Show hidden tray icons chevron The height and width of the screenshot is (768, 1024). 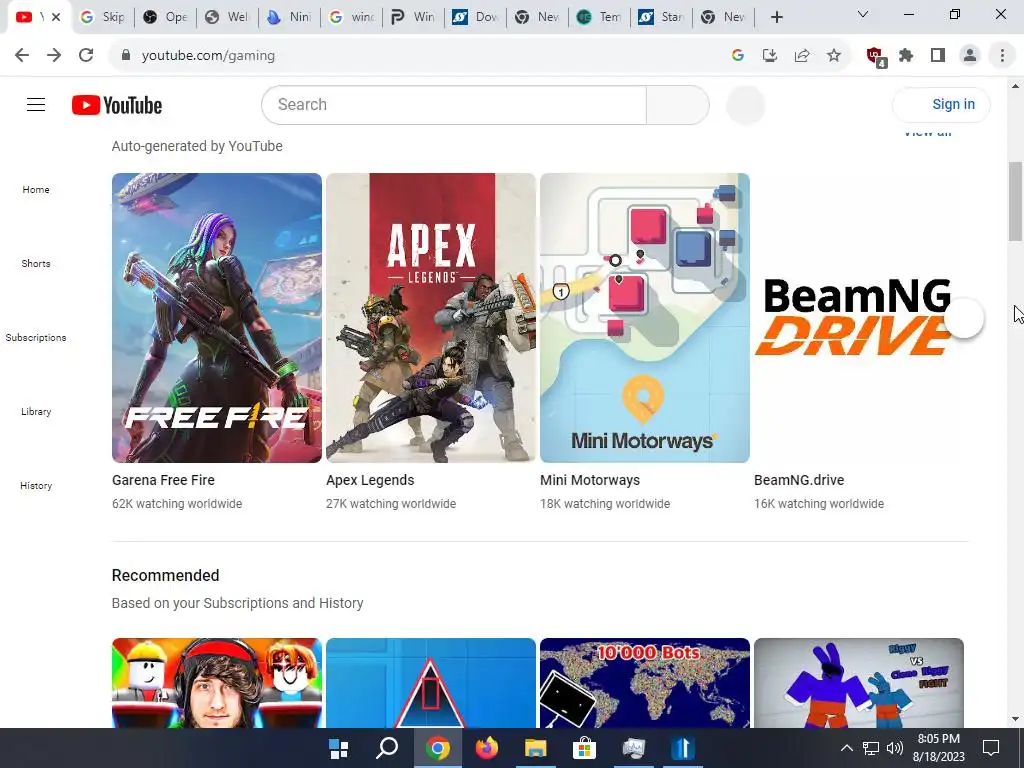846,748
